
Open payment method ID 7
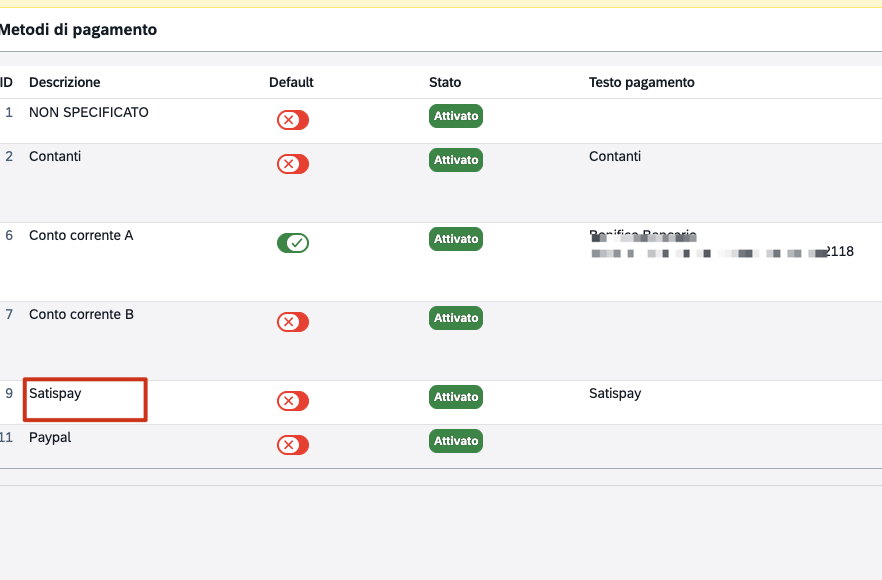9,314
